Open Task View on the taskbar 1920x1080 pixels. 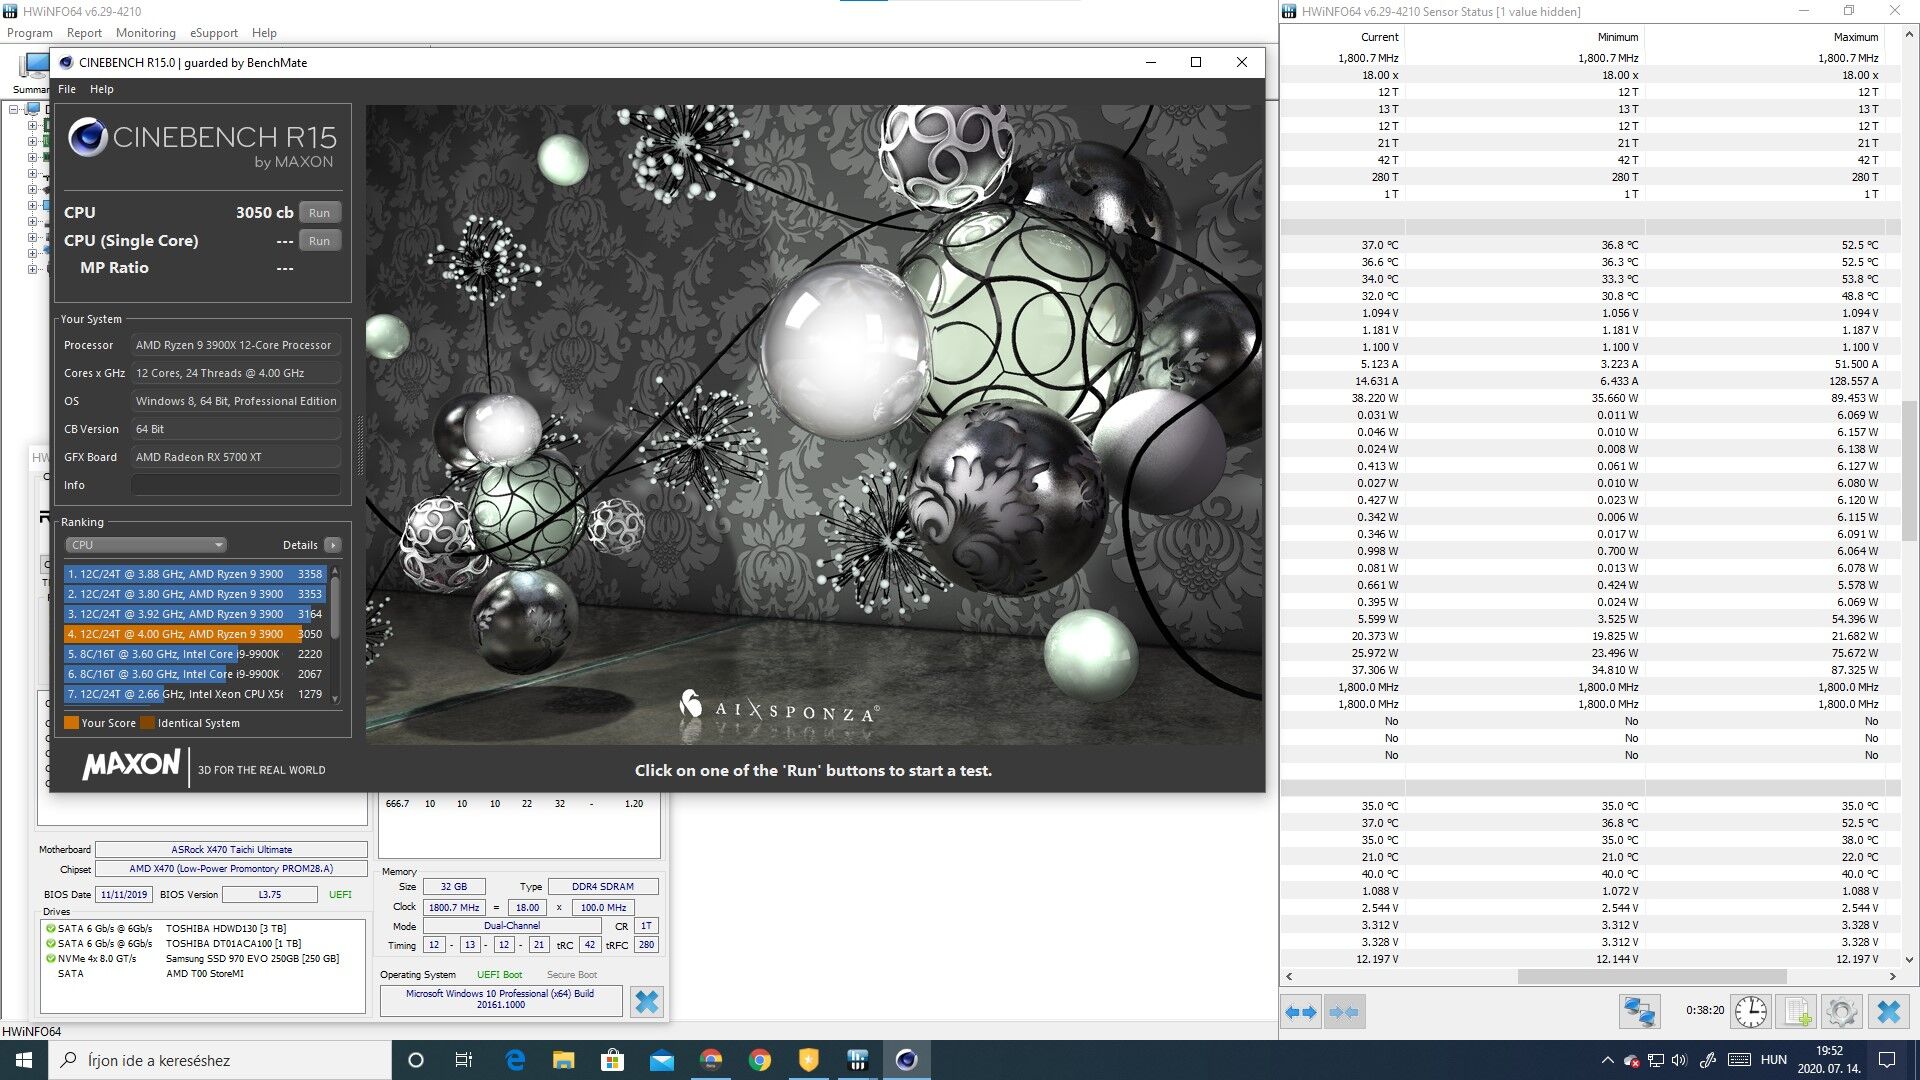click(464, 1060)
